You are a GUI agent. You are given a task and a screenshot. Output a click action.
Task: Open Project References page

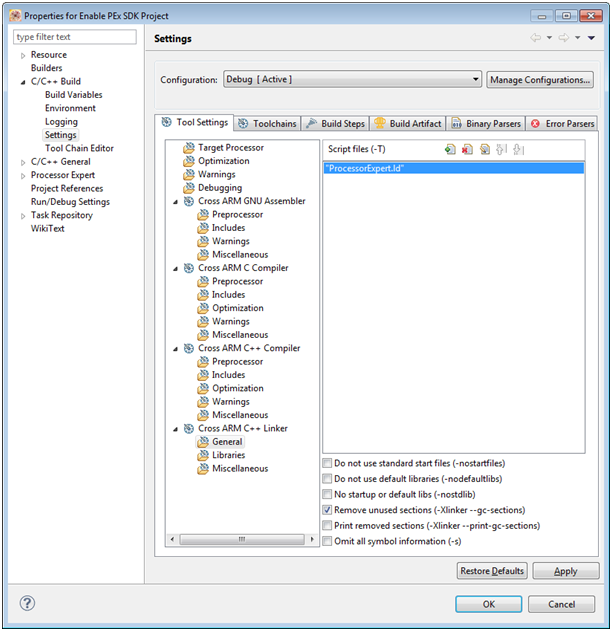click(67, 188)
